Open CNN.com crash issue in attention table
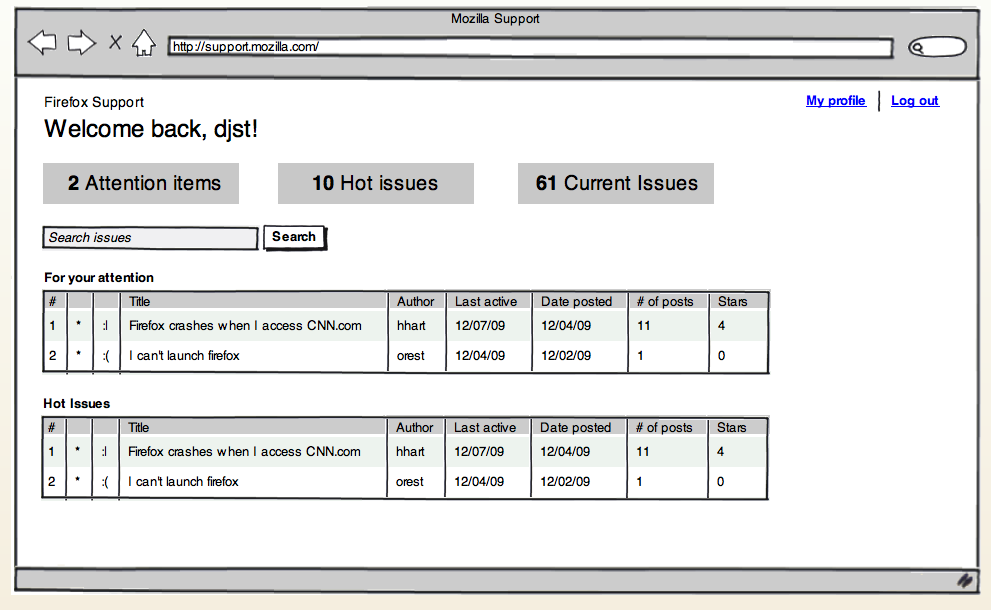 [x=245, y=326]
